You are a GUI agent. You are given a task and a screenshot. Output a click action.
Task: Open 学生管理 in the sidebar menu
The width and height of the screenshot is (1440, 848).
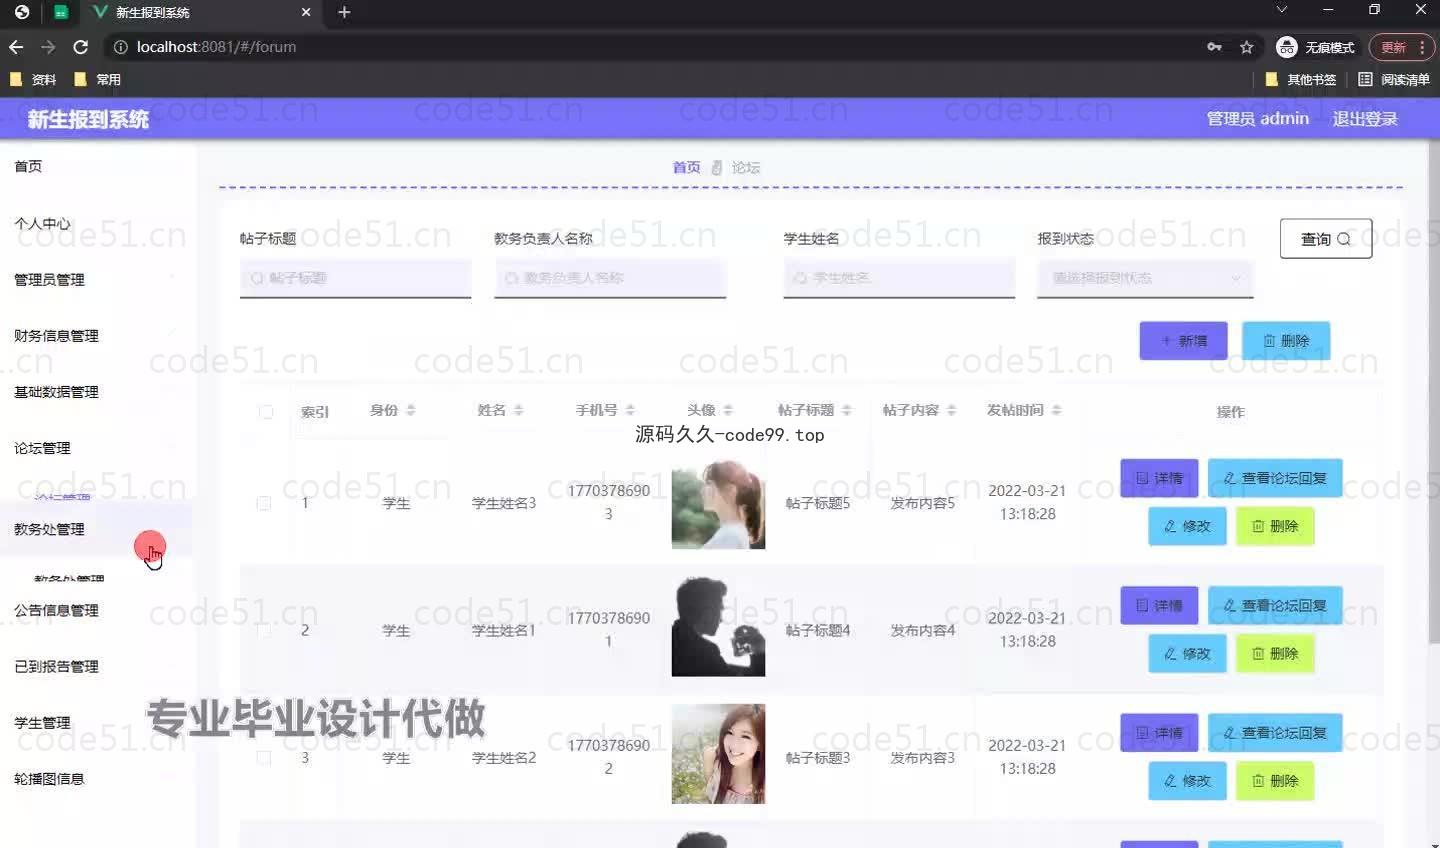tap(43, 723)
